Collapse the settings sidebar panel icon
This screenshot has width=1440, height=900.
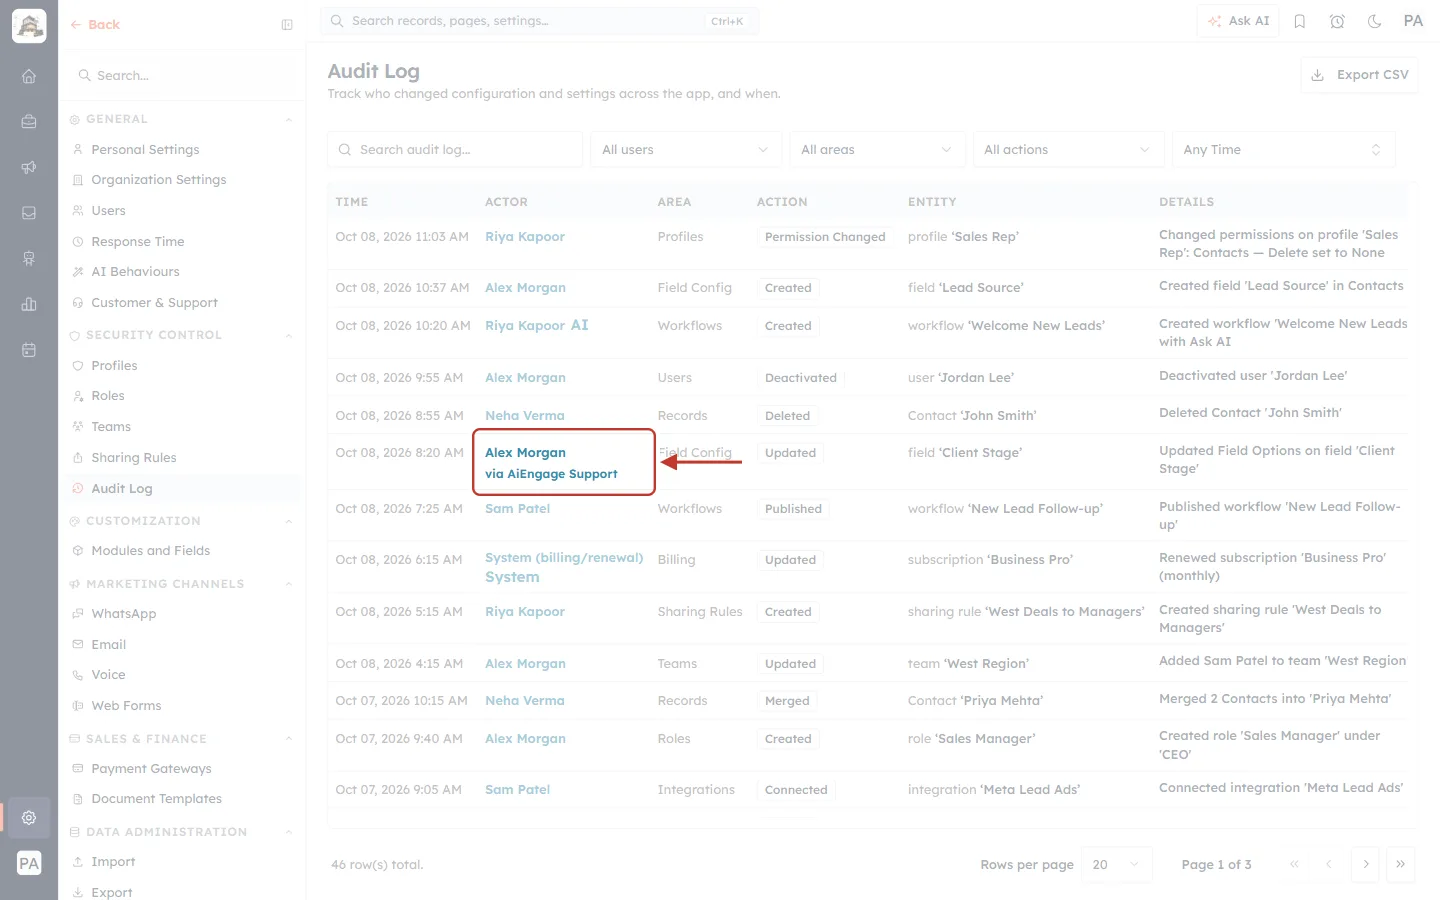pos(287,25)
